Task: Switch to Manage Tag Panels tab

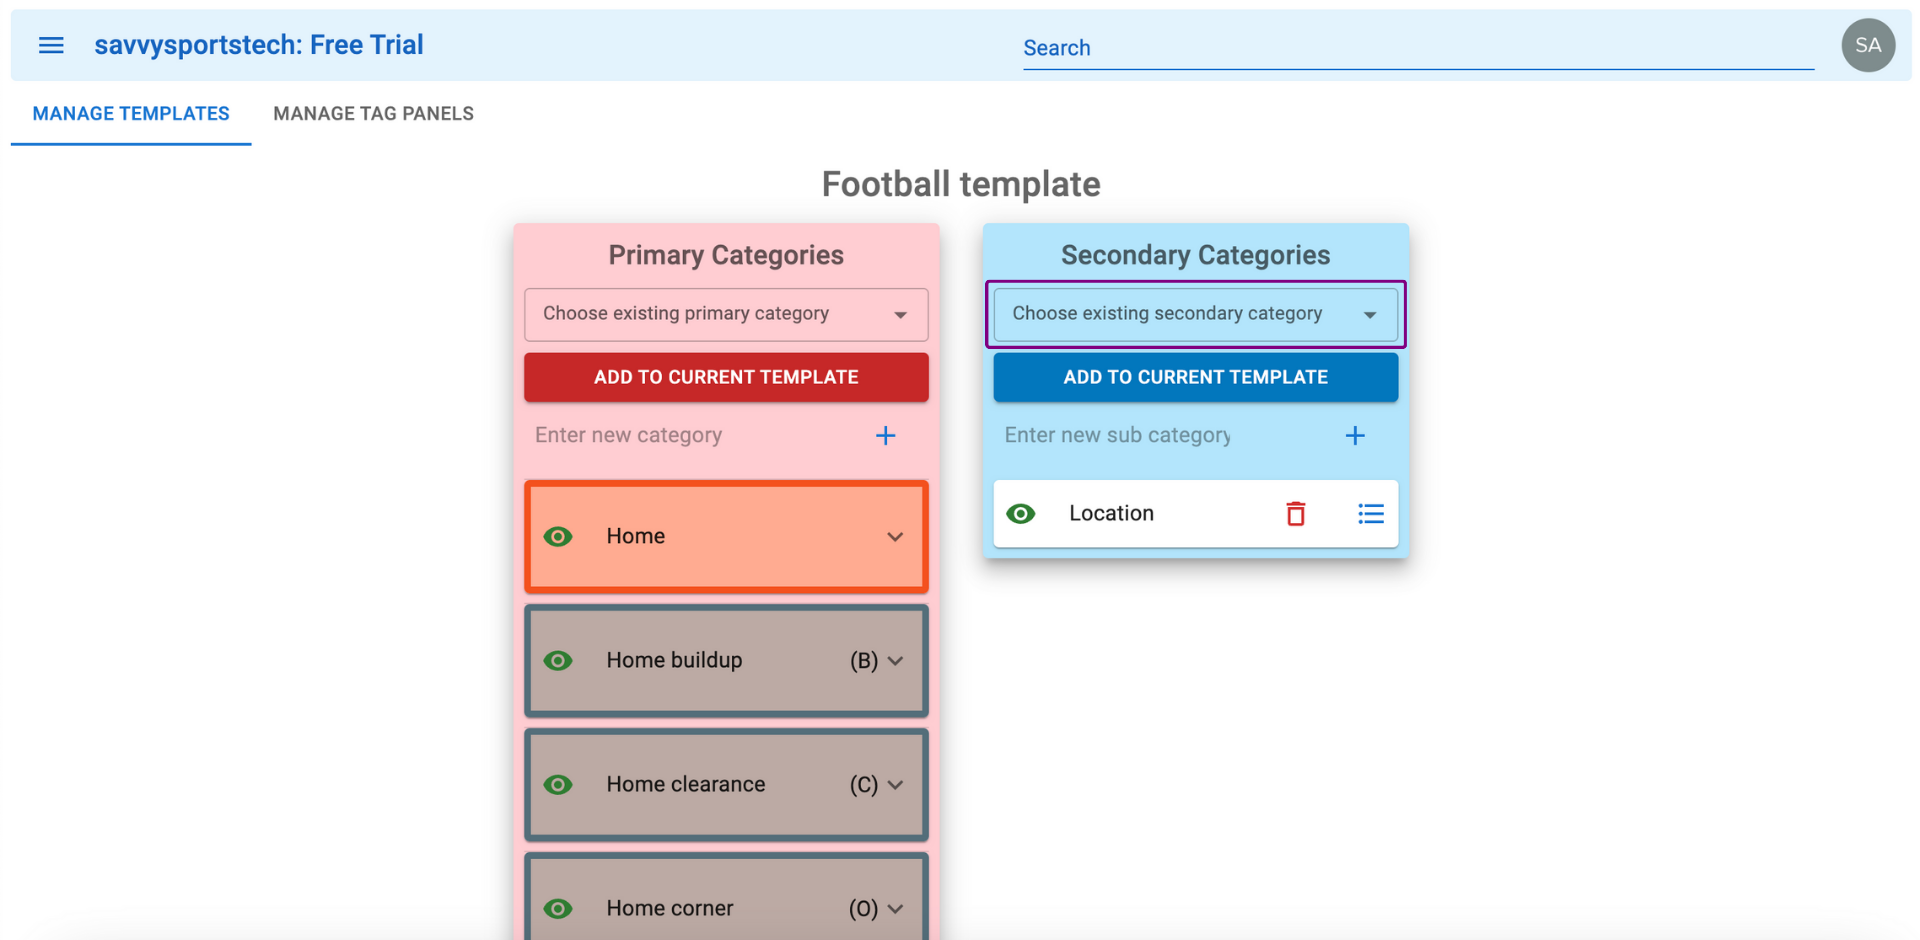Action: pyautogui.click(x=373, y=114)
